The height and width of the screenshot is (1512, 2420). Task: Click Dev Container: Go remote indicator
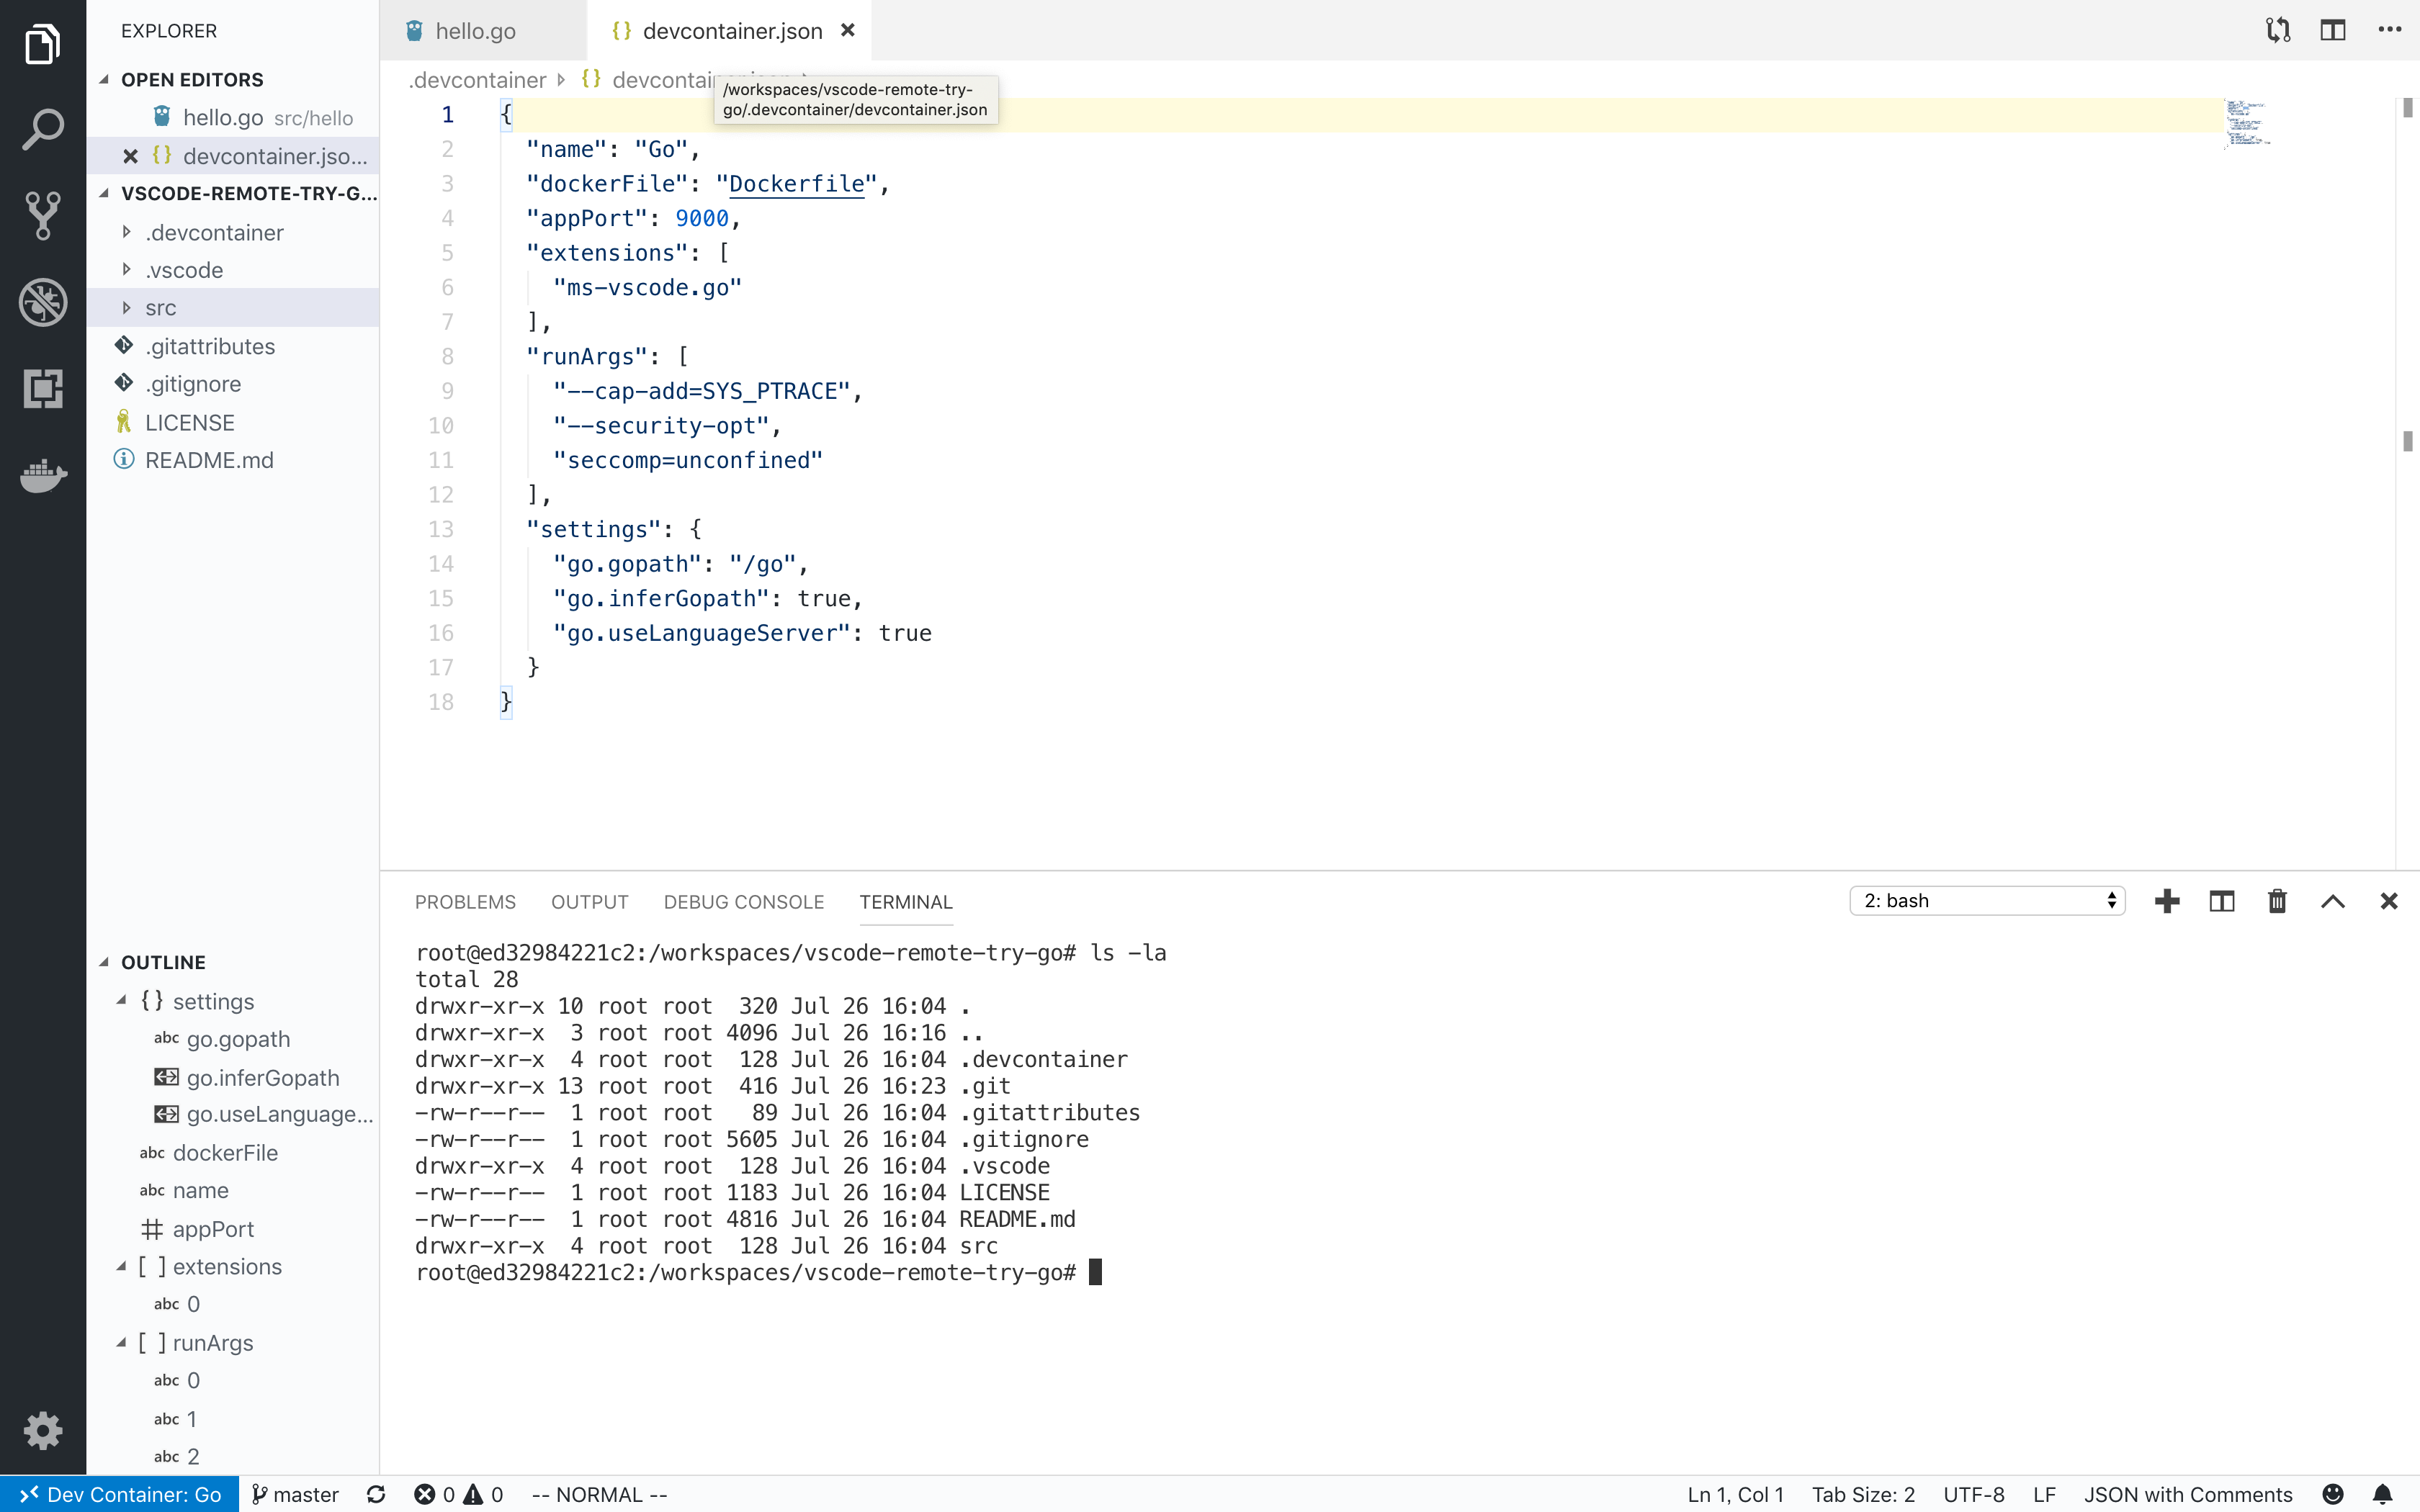(119, 1494)
